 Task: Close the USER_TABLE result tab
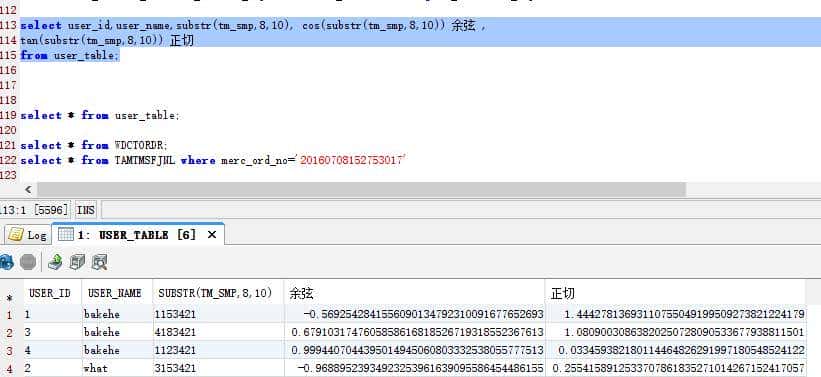coord(212,235)
